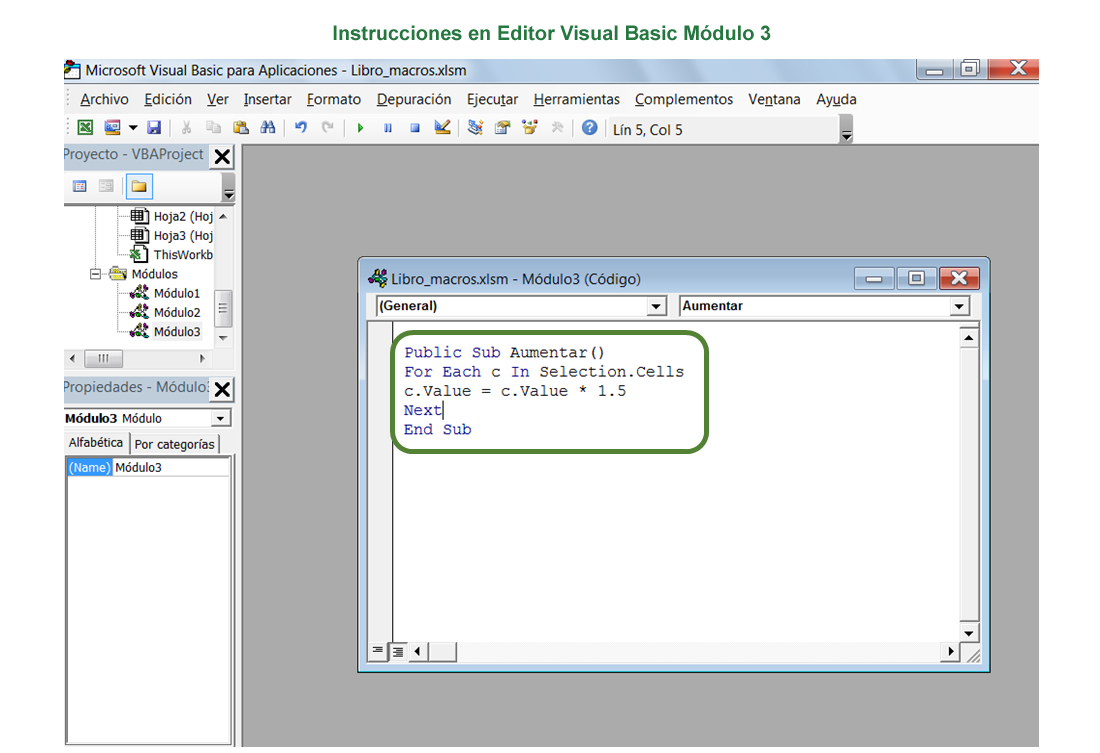
Task: Open Find with the binoculars icon
Action: [x=268, y=128]
